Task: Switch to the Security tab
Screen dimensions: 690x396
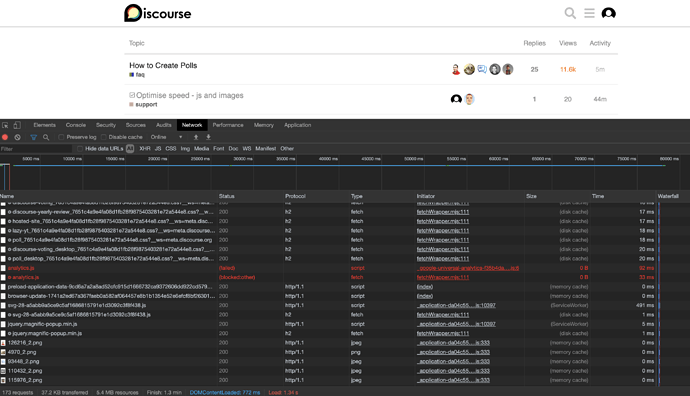Action: (x=106, y=125)
